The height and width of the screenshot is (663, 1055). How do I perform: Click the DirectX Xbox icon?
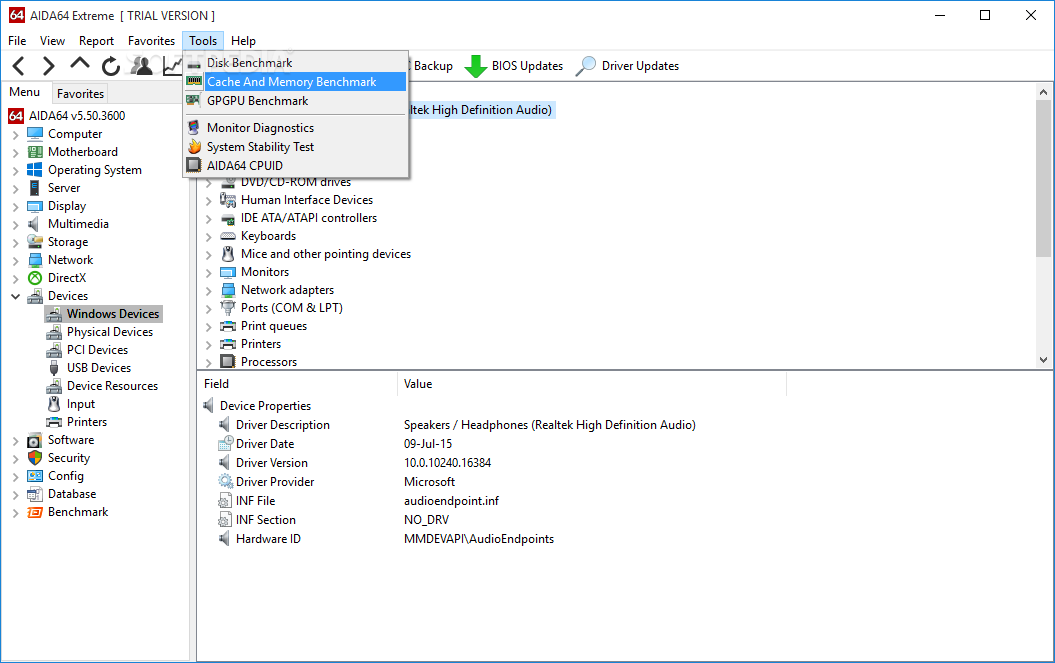coord(35,278)
